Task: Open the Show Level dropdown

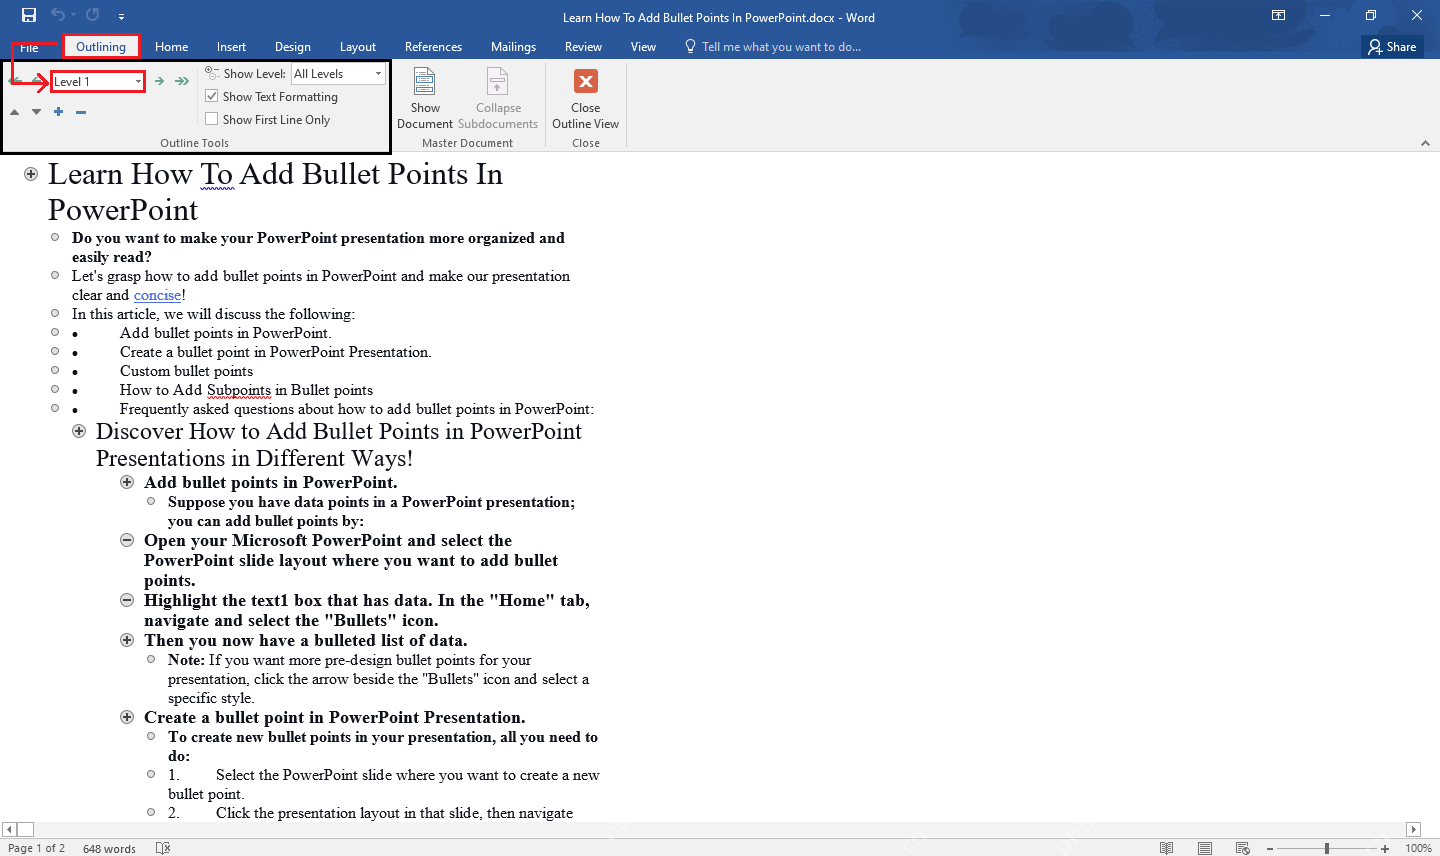Action: coord(378,74)
